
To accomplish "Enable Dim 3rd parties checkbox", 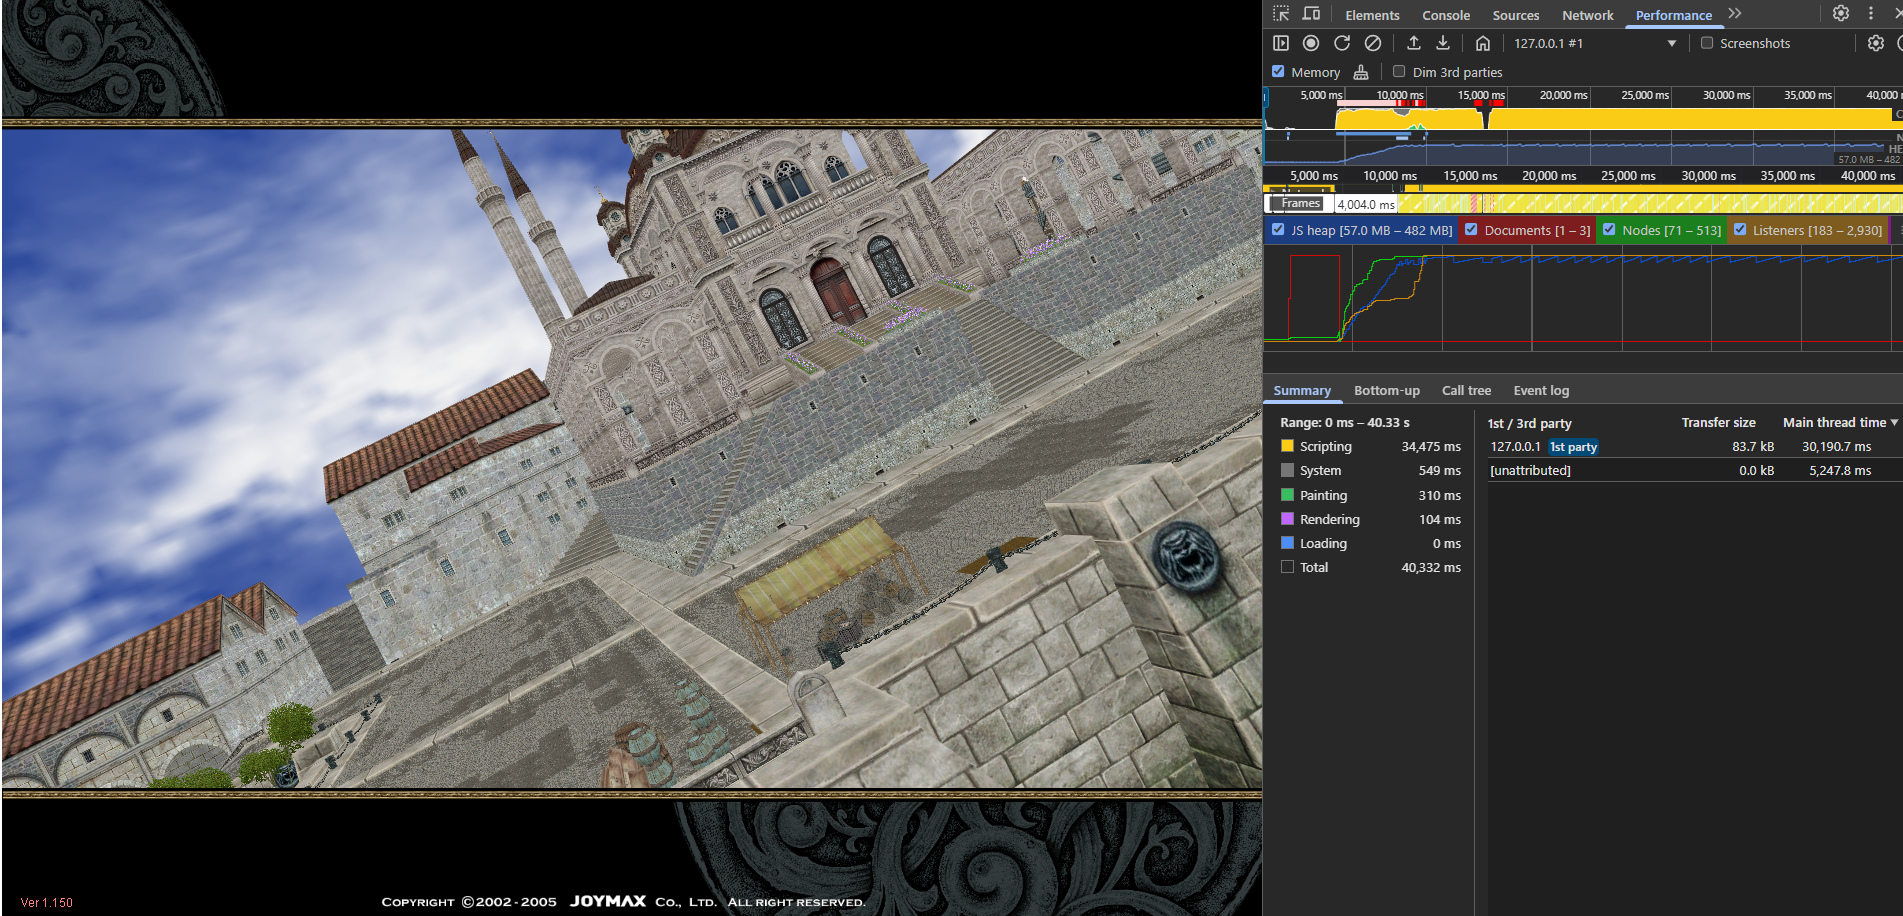I will [x=1399, y=71].
